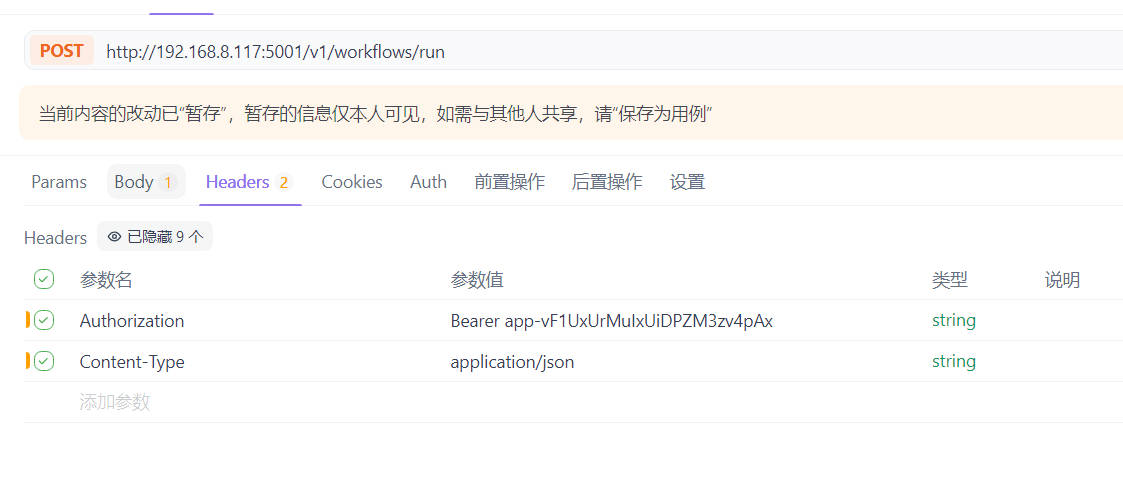Open the 后置操作 tab
This screenshot has height=478, width=1123.
[606, 182]
